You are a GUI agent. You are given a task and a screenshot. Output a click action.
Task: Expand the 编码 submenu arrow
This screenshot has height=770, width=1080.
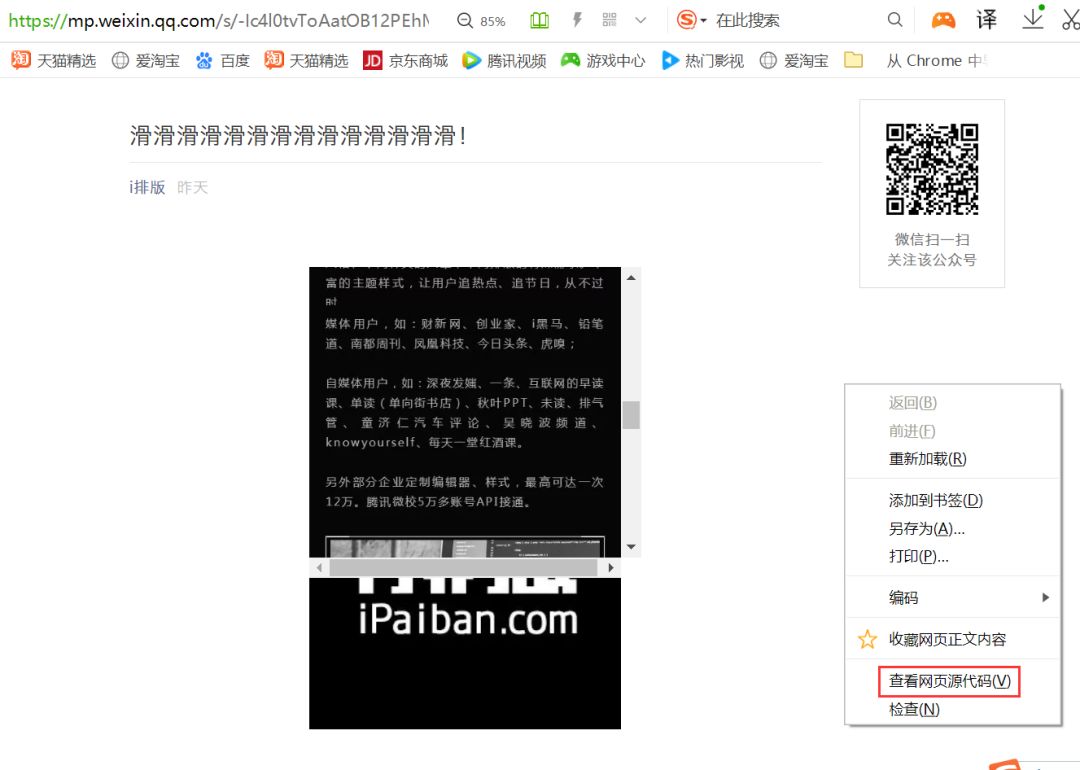[1046, 597]
